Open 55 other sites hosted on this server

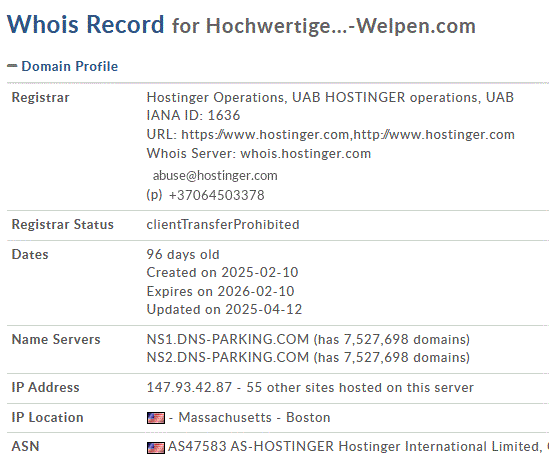[x=360, y=388]
